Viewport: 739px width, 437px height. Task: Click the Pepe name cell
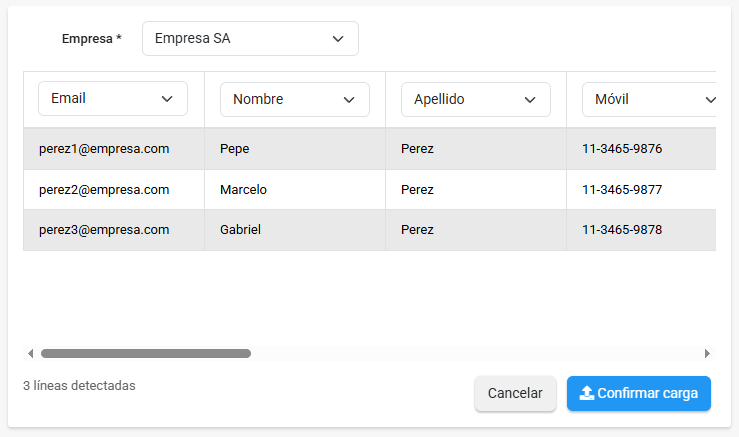pyautogui.click(x=235, y=149)
